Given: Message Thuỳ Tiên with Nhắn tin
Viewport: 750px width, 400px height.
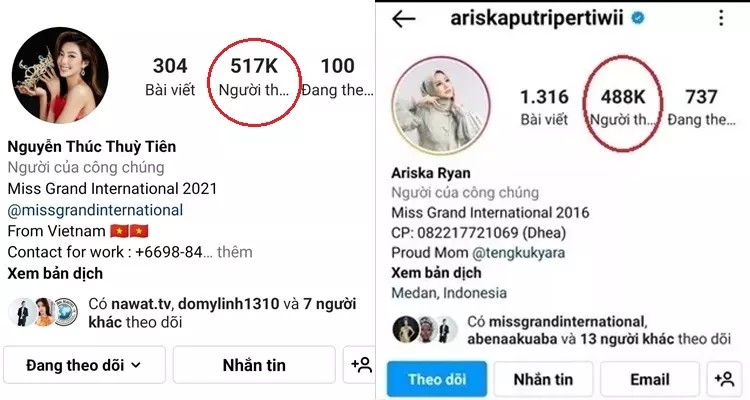Looking at the screenshot, I should (x=254, y=366).
